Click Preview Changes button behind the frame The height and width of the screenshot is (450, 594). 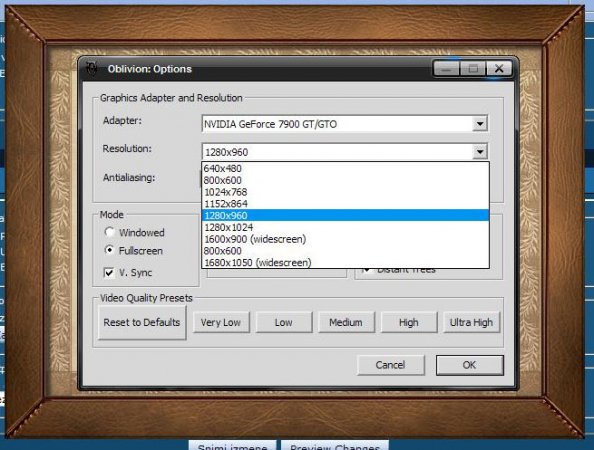pos(335,445)
